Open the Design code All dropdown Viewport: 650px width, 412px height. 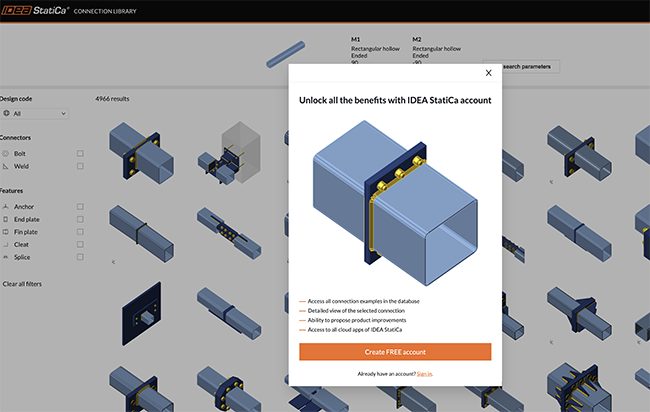pyautogui.click(x=35, y=114)
